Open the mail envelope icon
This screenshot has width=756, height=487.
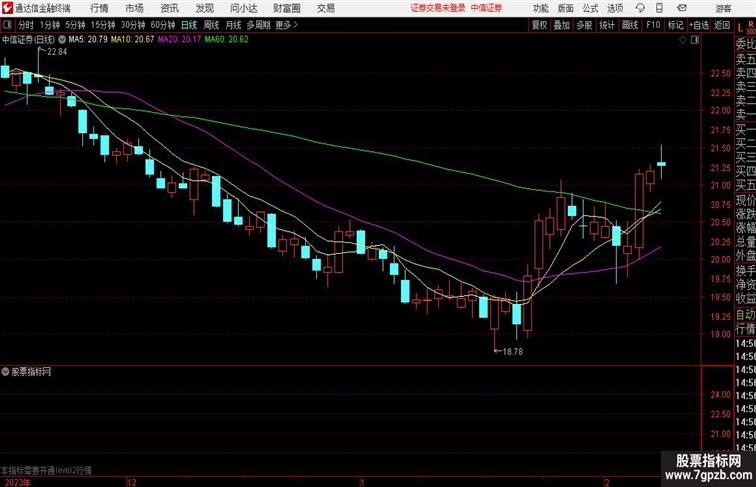coord(682,8)
